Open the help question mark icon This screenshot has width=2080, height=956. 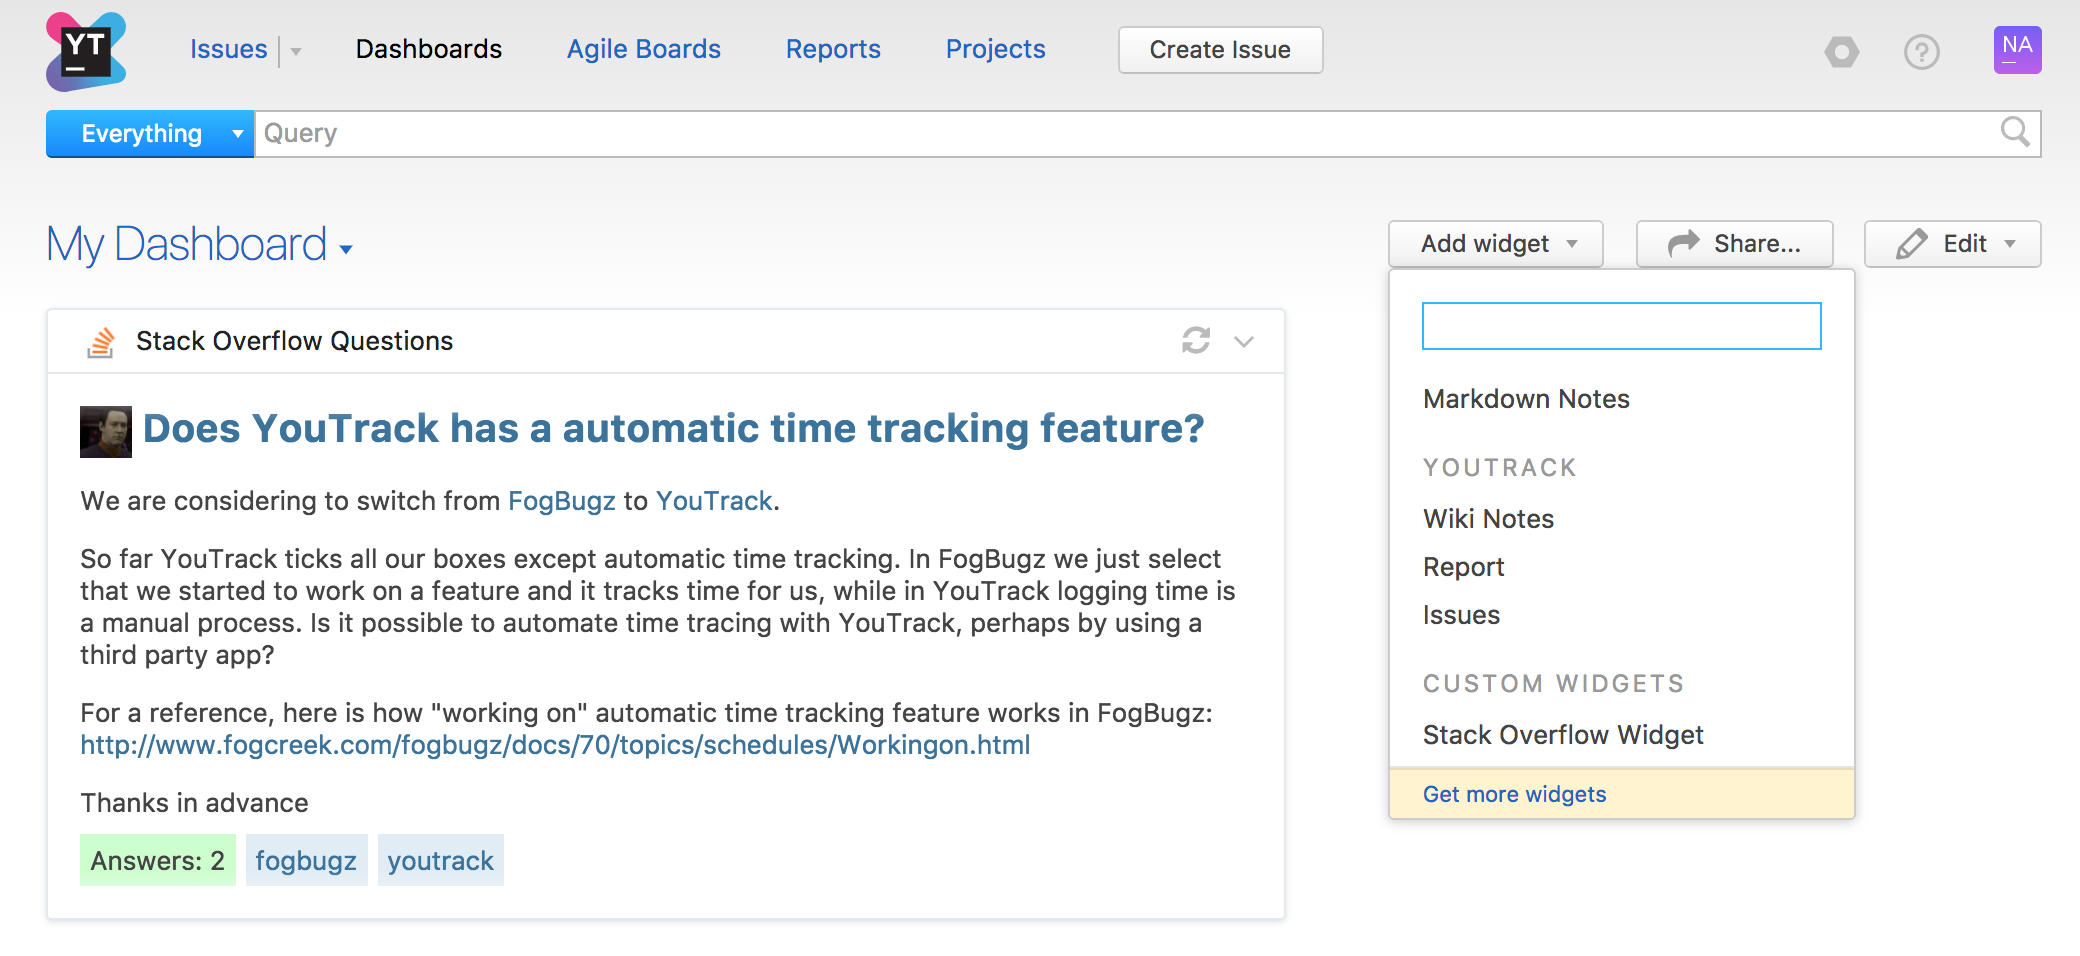(1921, 51)
